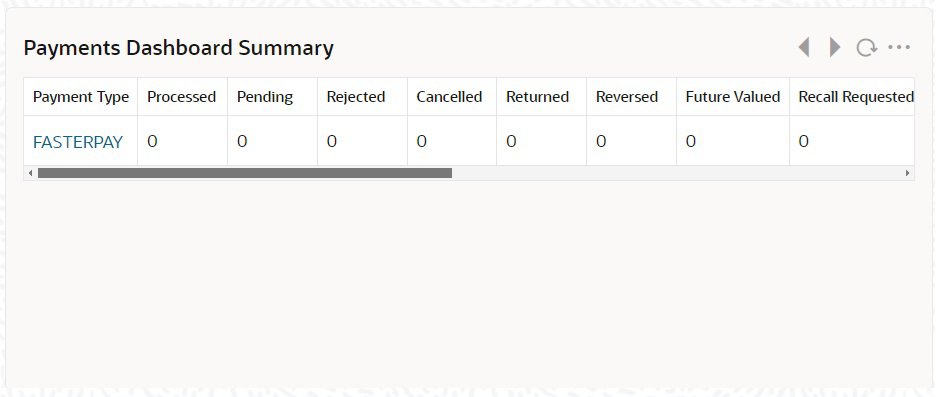The width and height of the screenshot is (937, 397).
Task: Select the Reversed column header
Action: click(631, 97)
